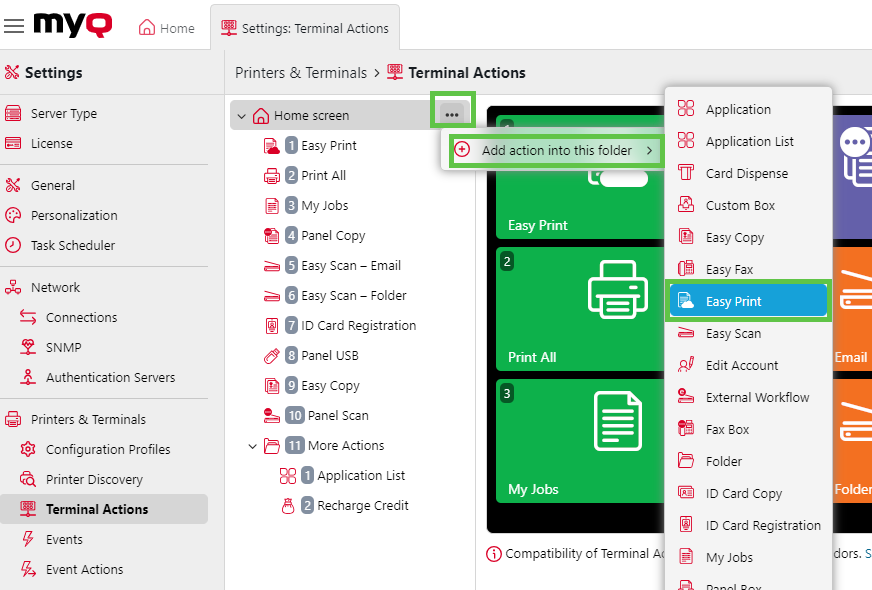Viewport: 872px width, 590px height.
Task: Open the hamburger main menu
Action: (x=14, y=27)
